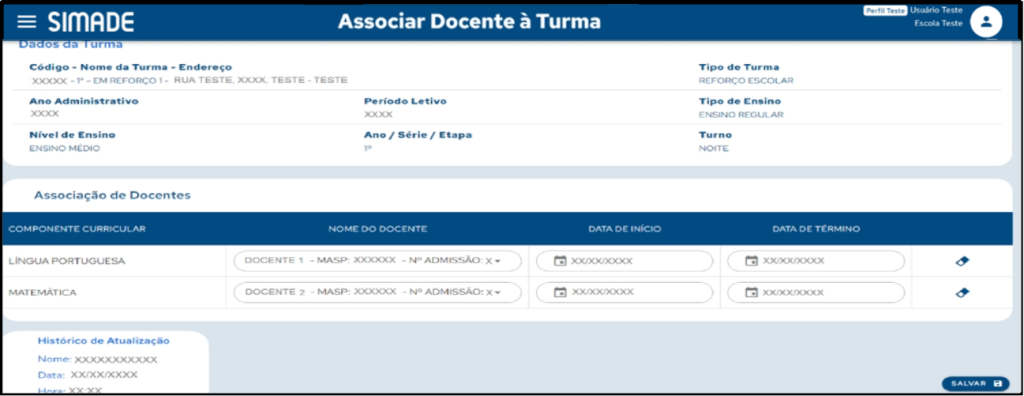Open calendar for Língua Portuguesa start date
1024x396 pixels.
point(560,261)
